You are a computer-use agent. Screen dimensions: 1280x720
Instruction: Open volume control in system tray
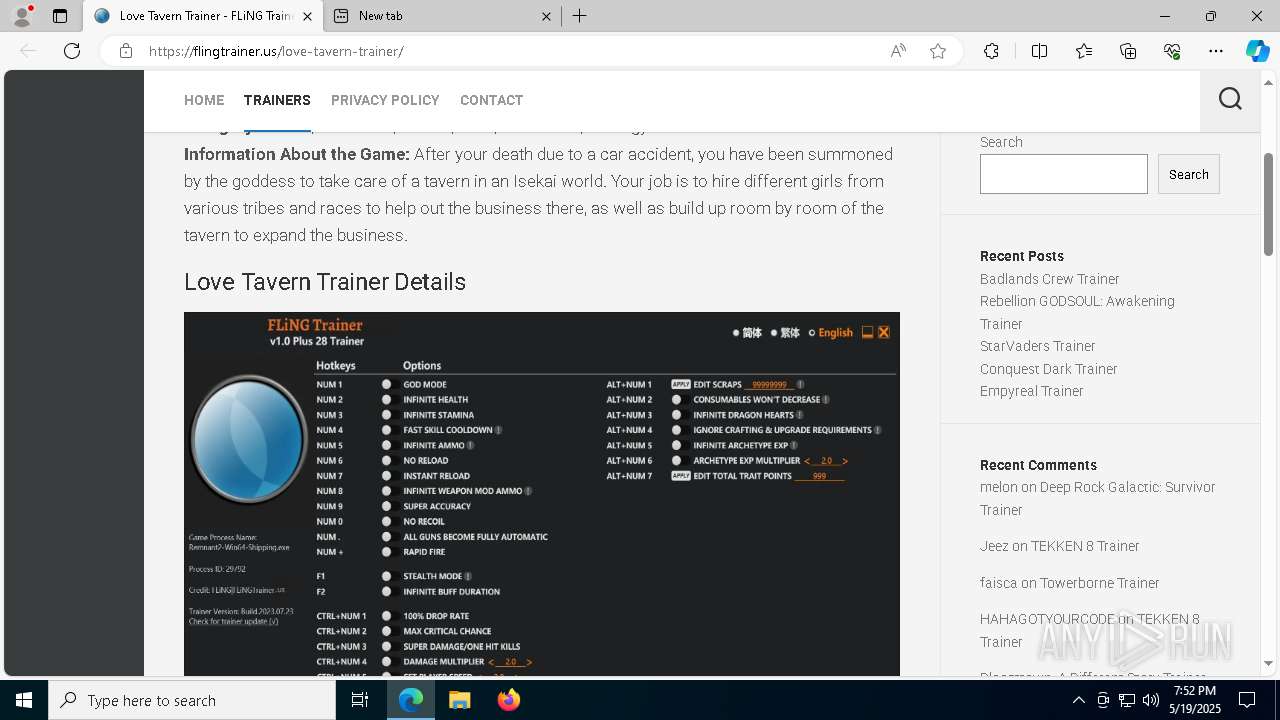pyautogui.click(x=1151, y=700)
